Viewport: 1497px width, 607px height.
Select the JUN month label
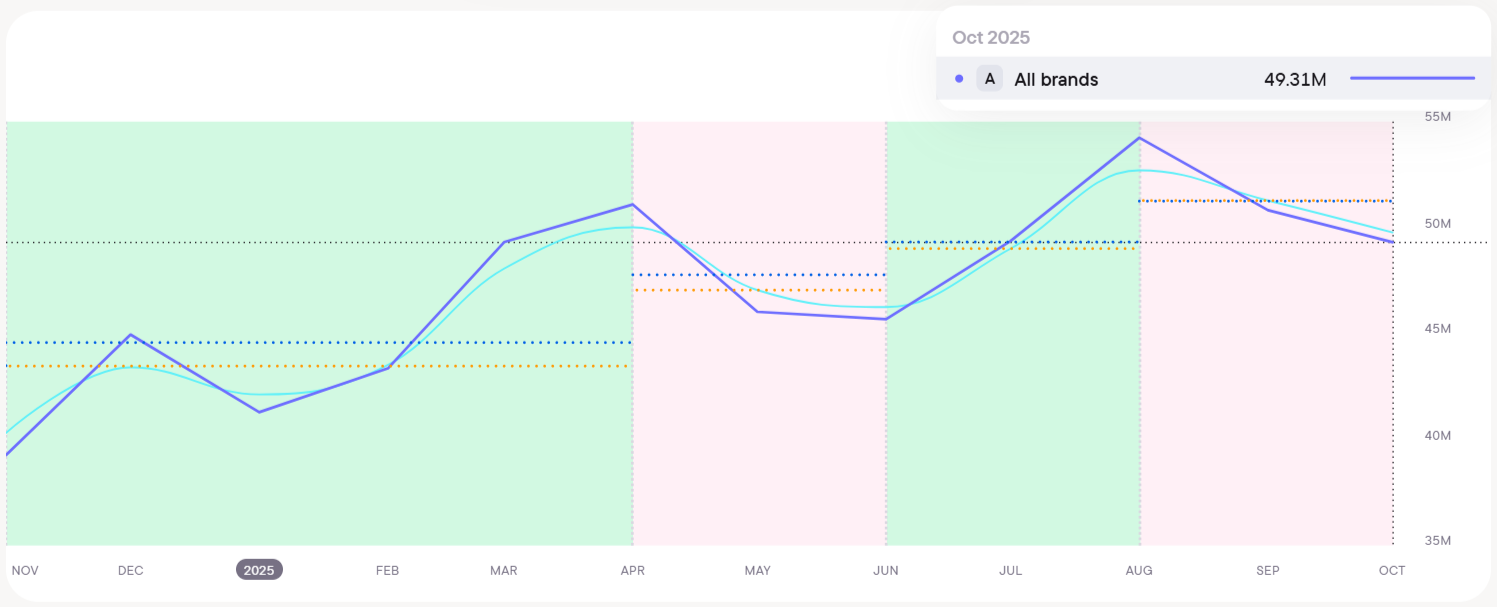[x=886, y=571]
